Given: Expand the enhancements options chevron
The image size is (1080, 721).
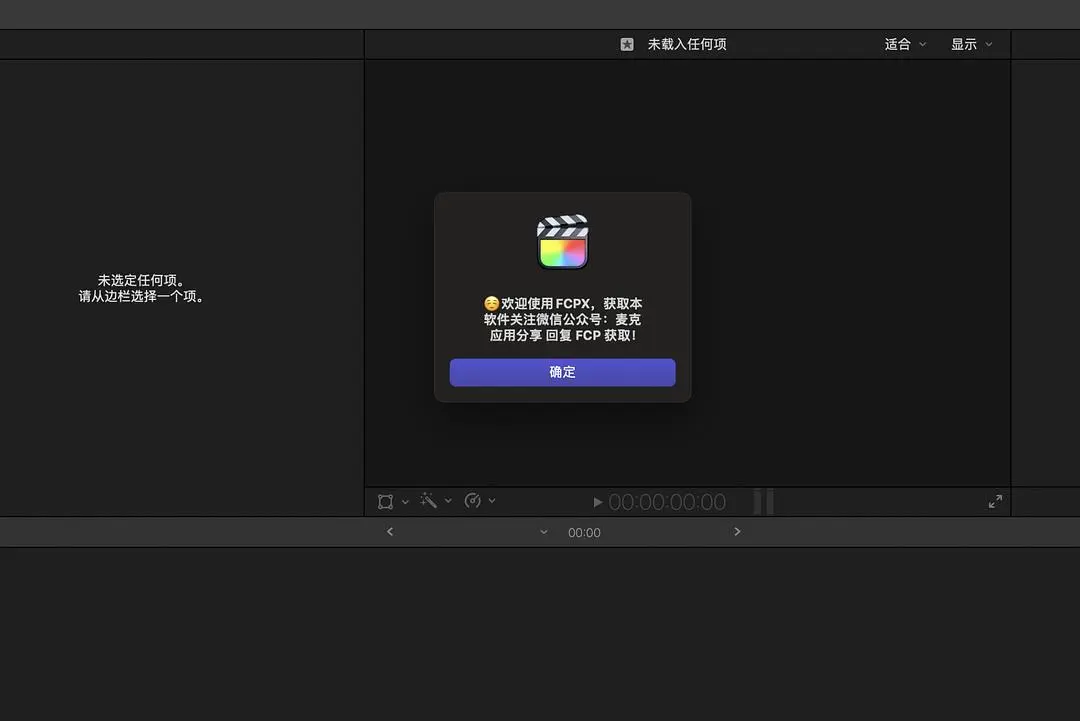Looking at the screenshot, I should pyautogui.click(x=448, y=501).
